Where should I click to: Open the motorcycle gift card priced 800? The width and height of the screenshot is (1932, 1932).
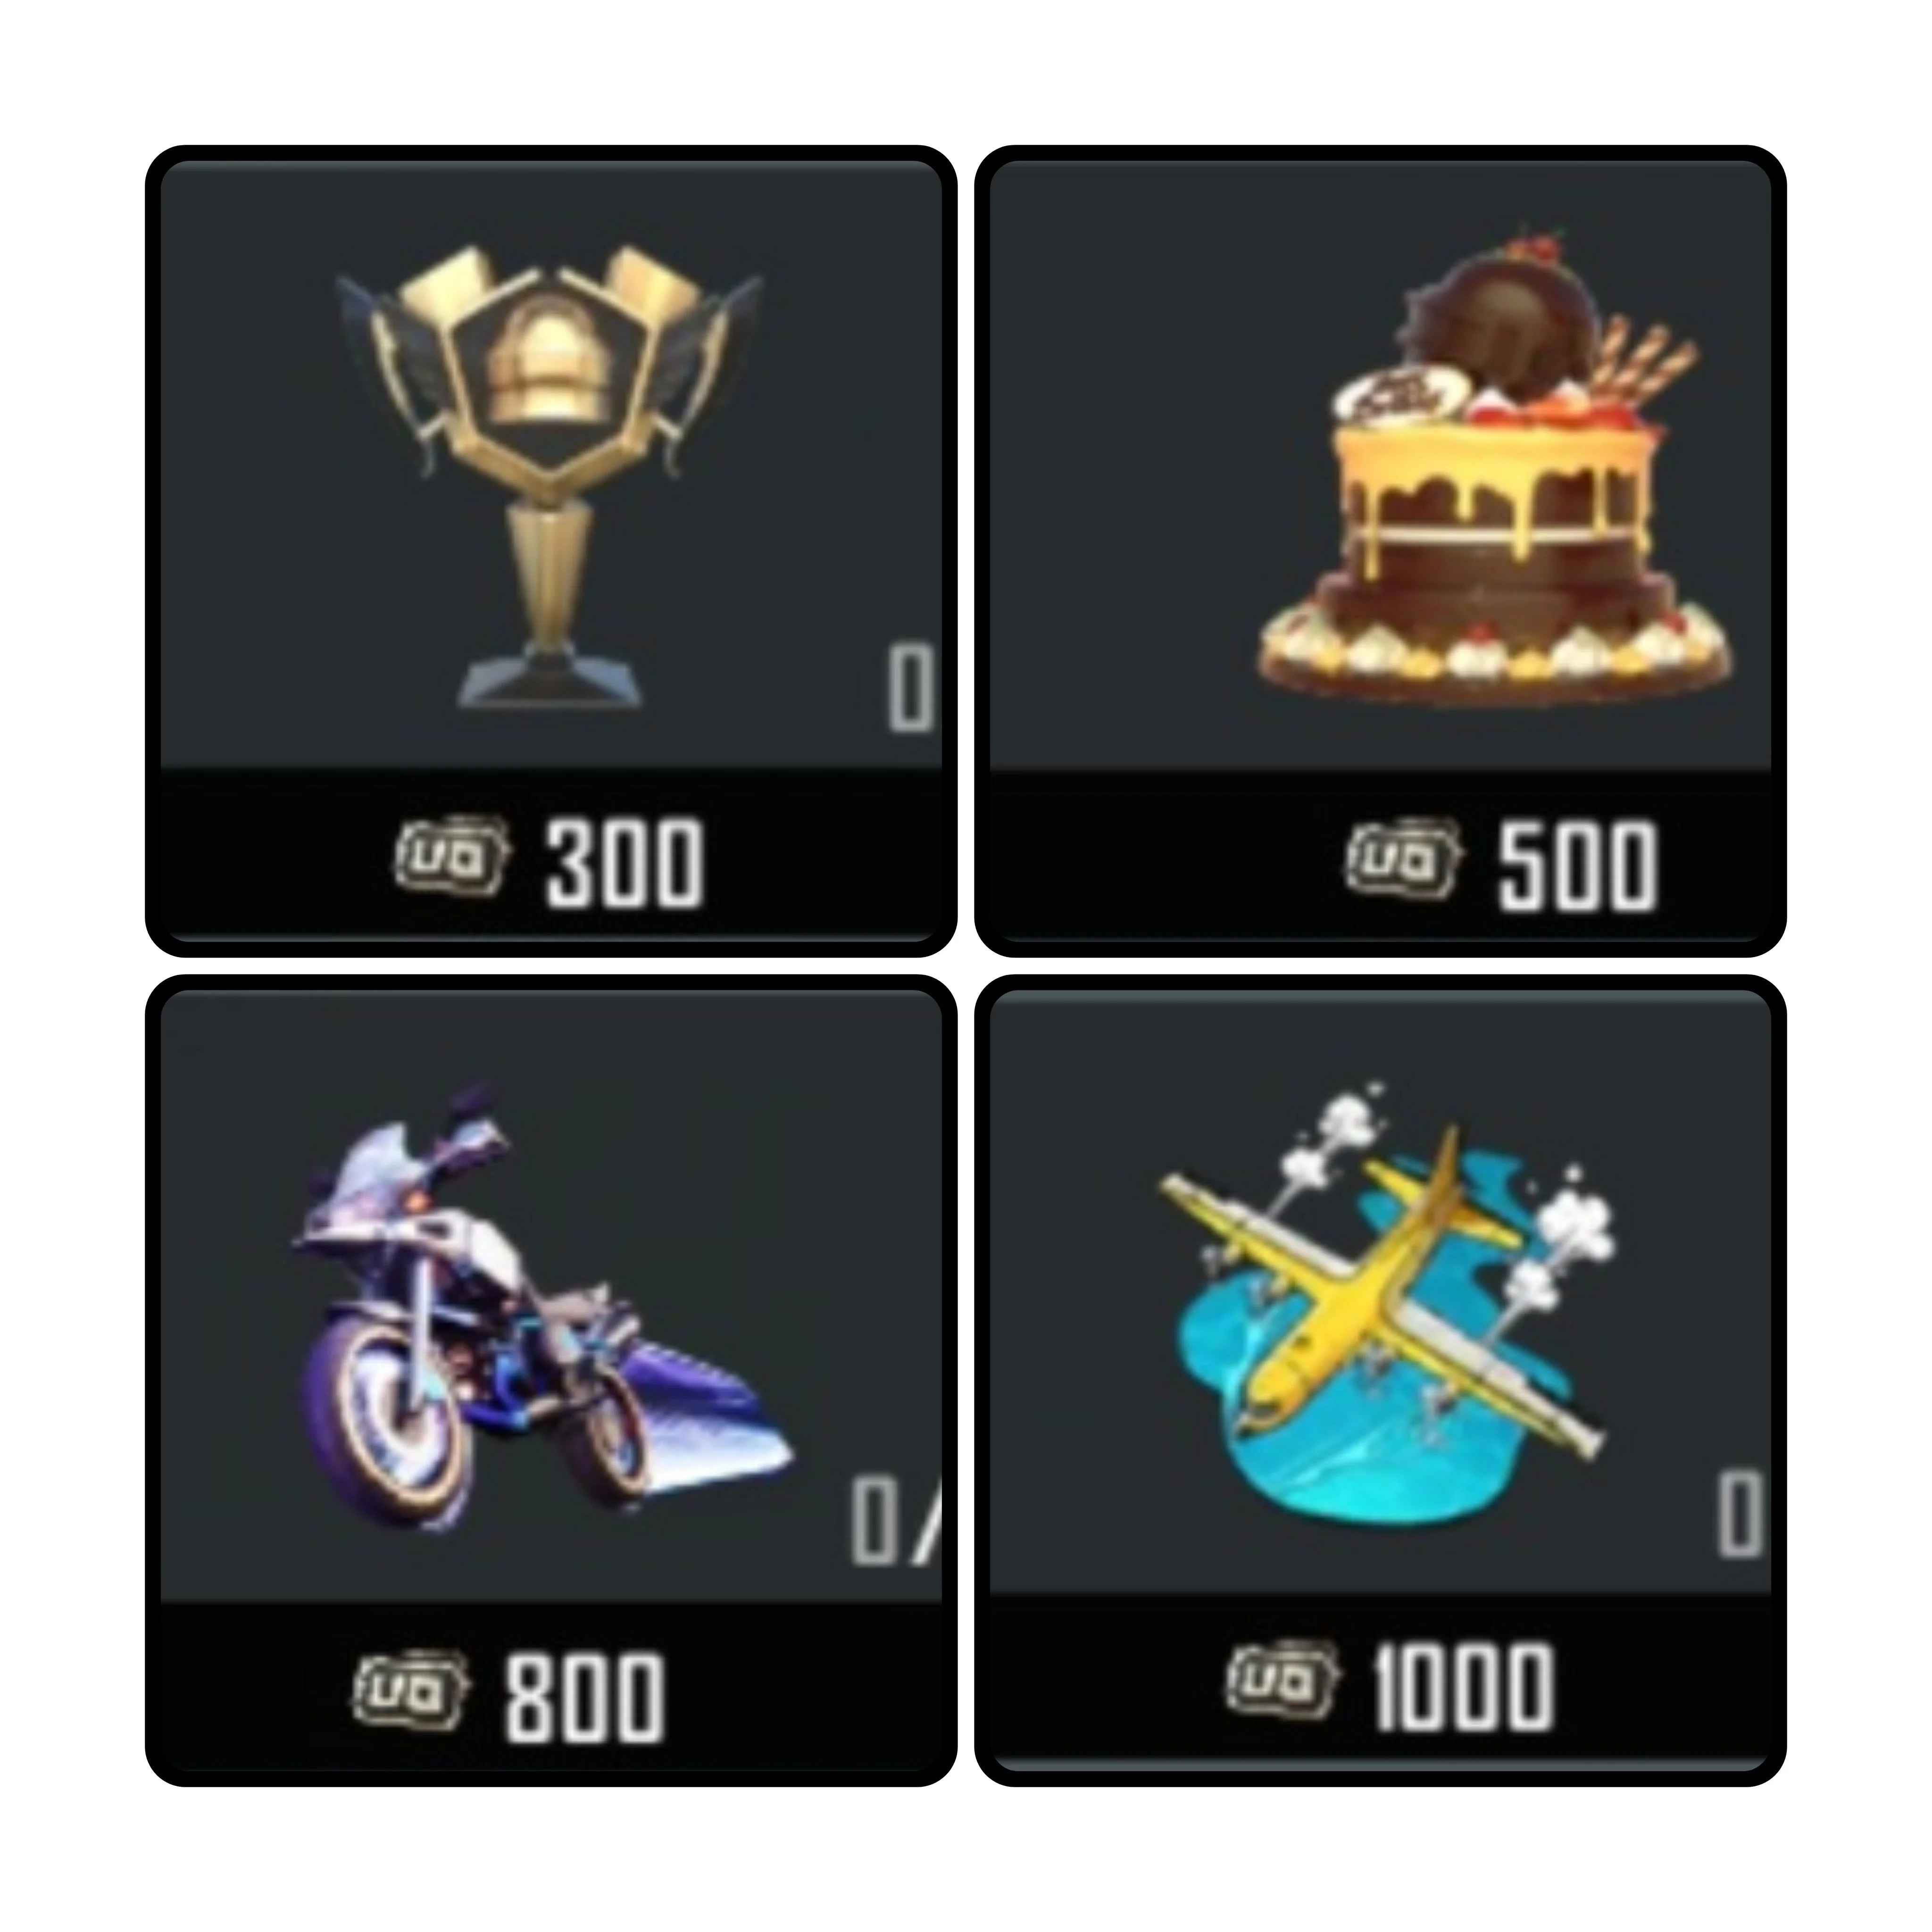551,1380
